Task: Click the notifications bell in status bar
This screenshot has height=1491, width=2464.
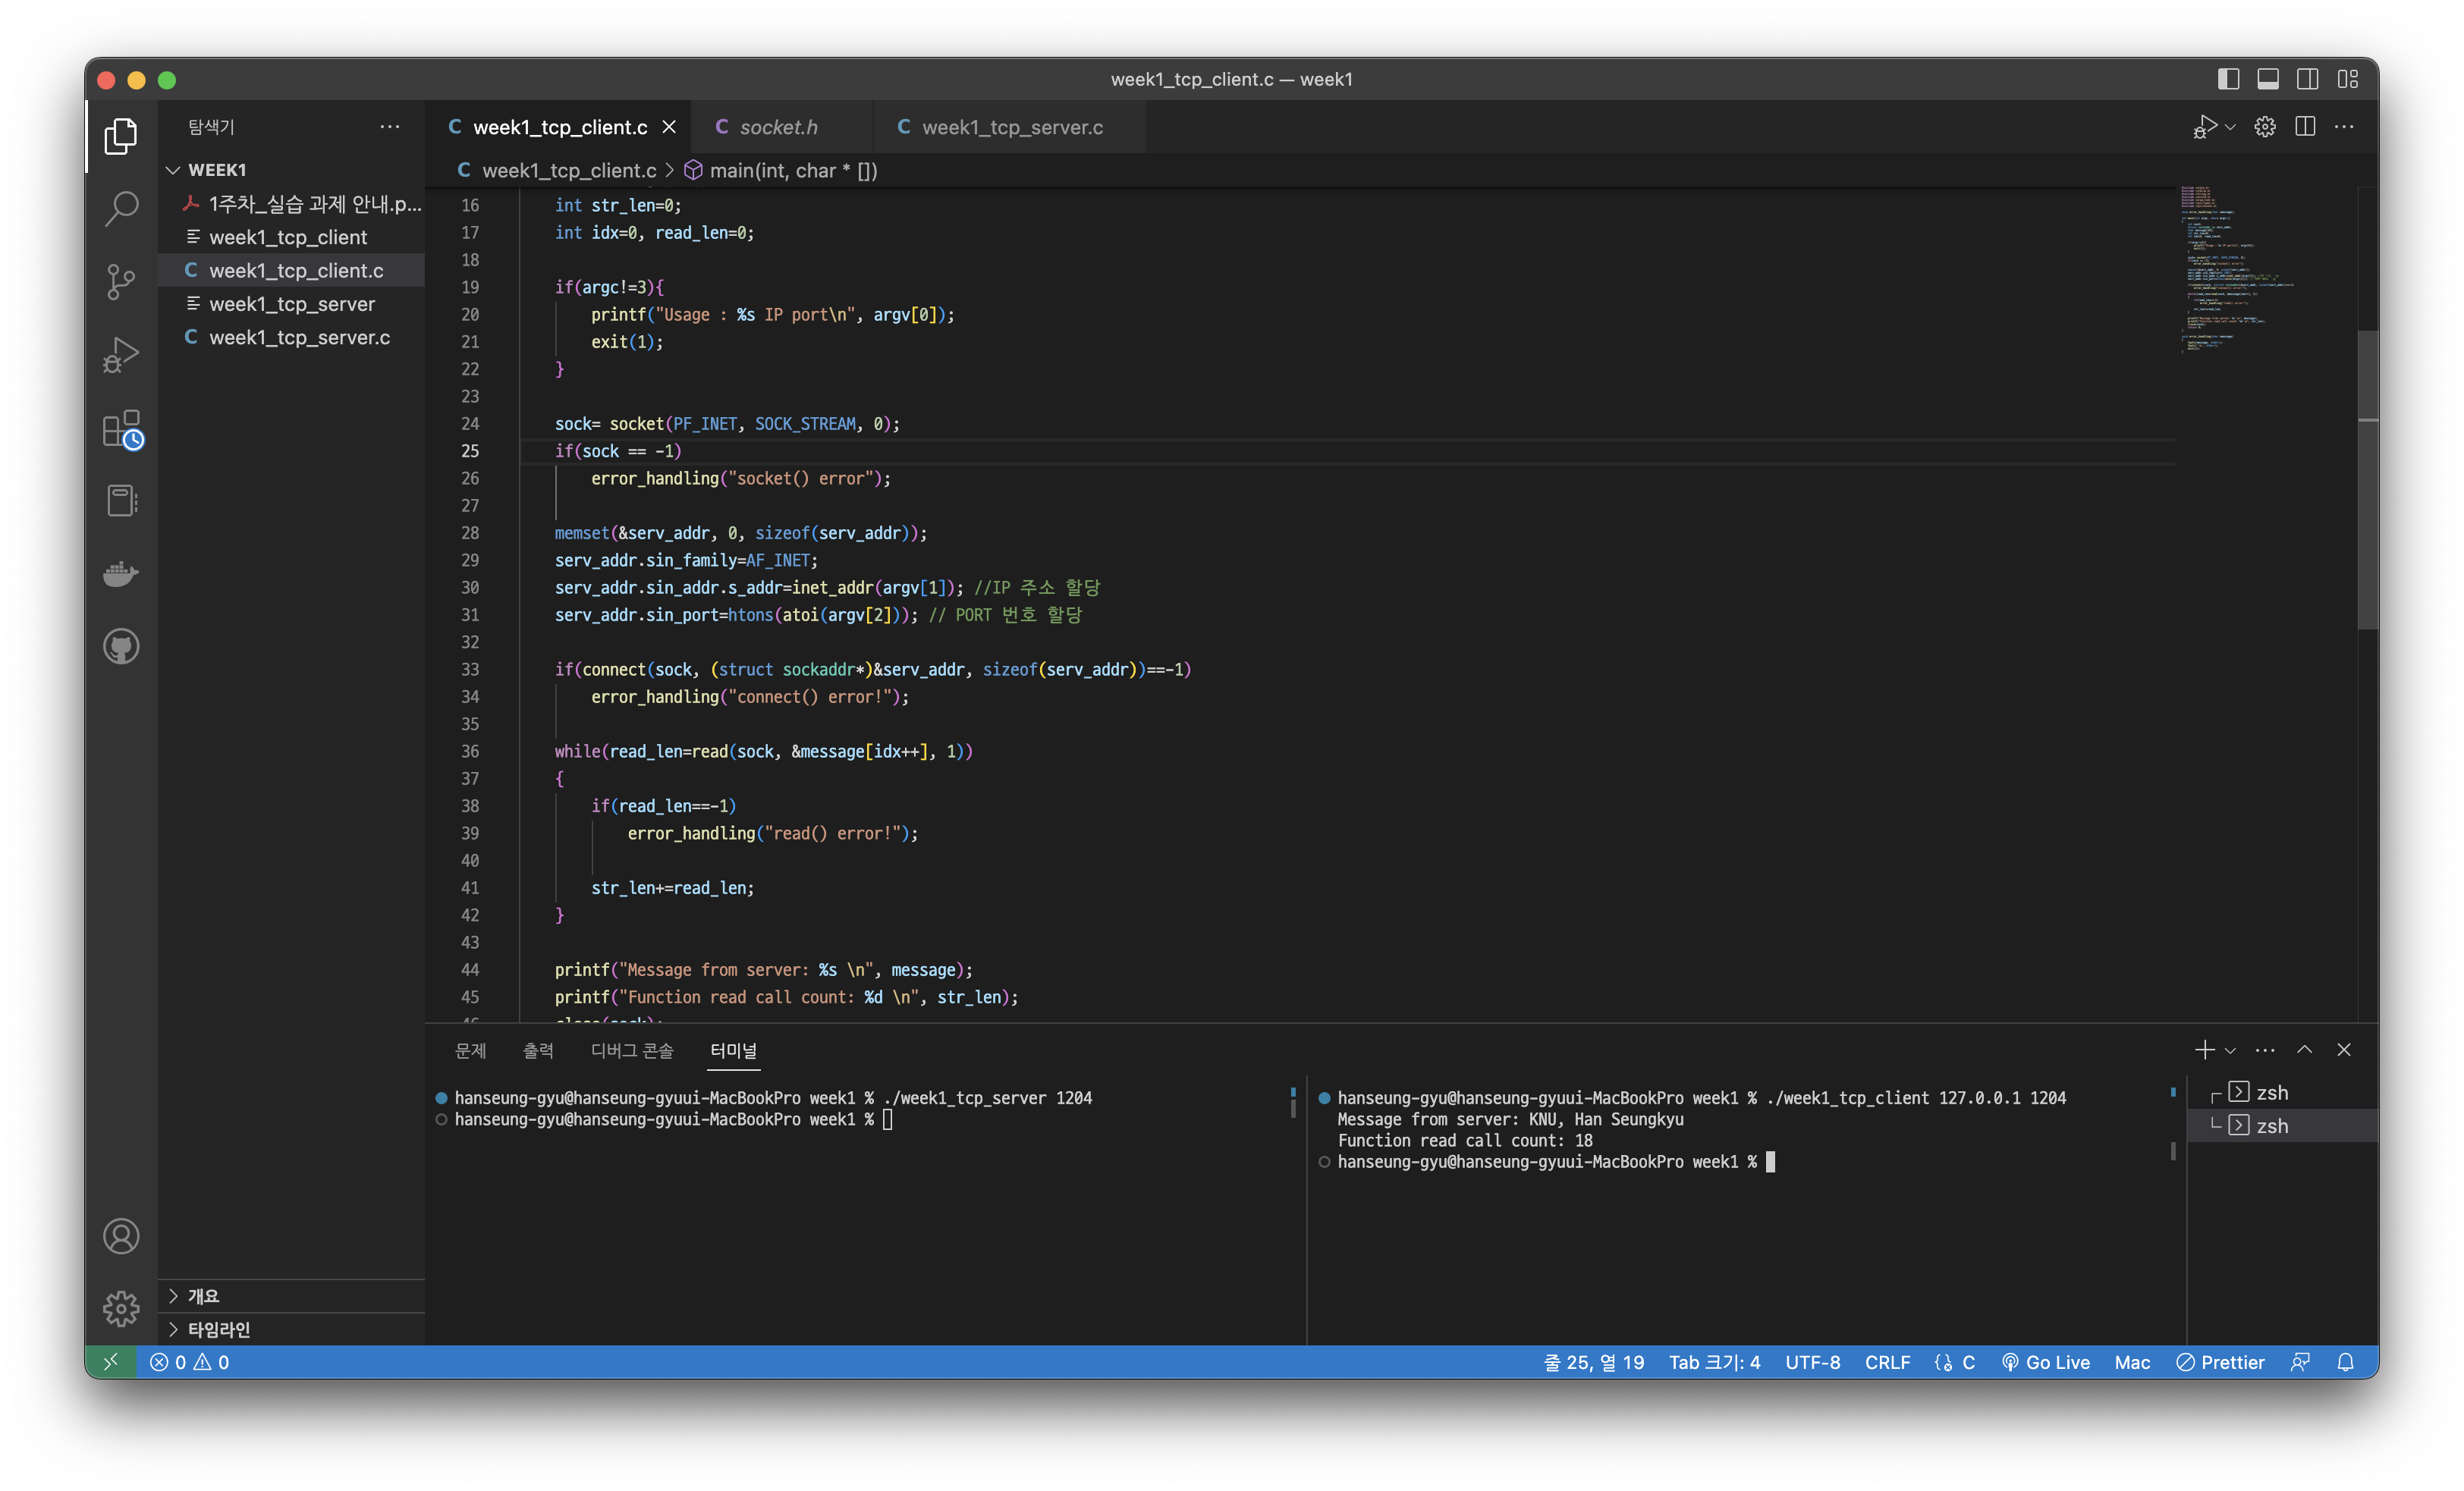Action: 2345,1362
